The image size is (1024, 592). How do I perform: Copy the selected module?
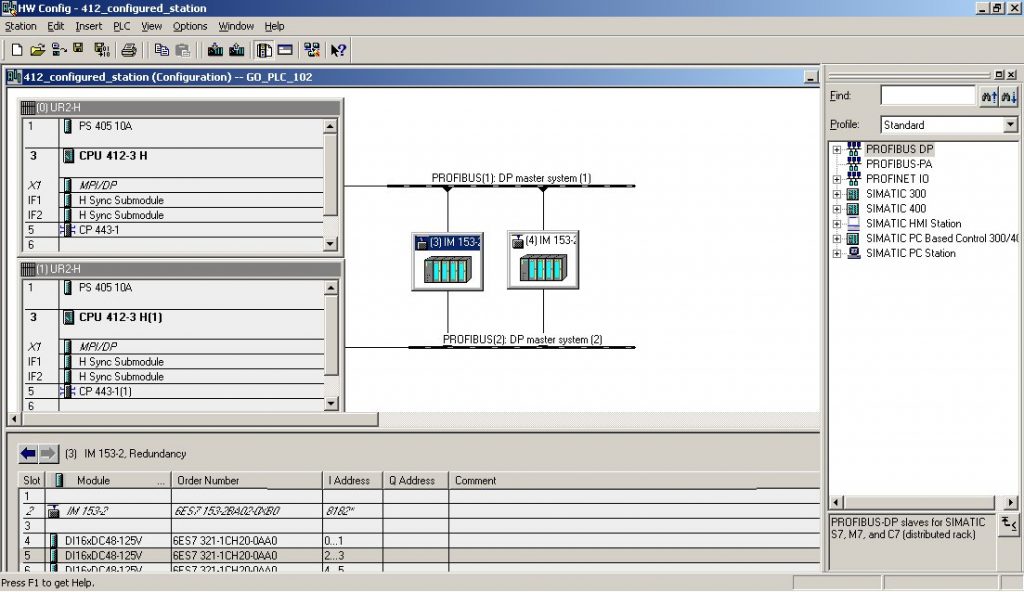pos(162,50)
